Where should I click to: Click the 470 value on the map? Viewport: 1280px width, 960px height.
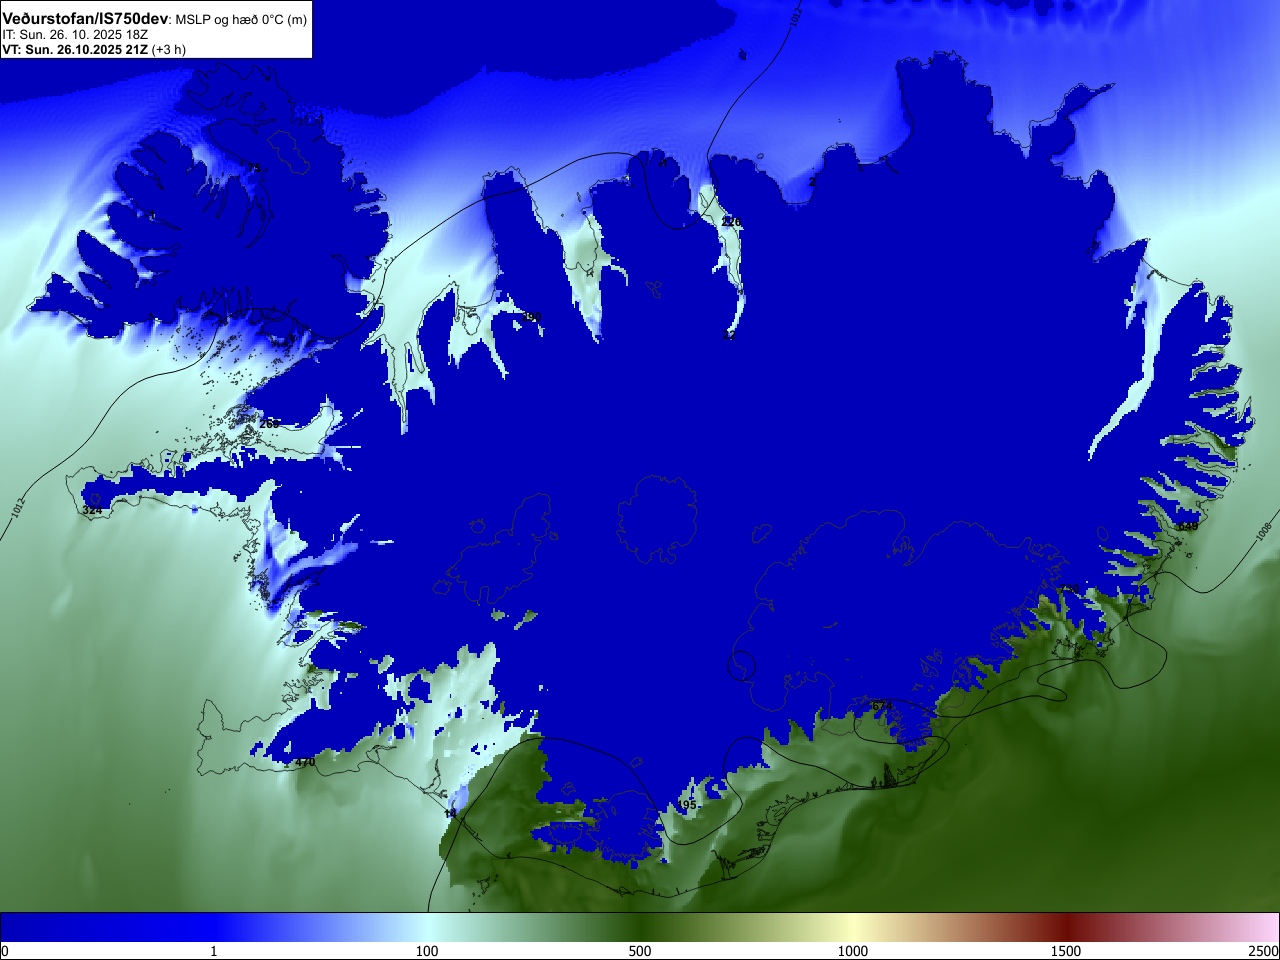[305, 762]
